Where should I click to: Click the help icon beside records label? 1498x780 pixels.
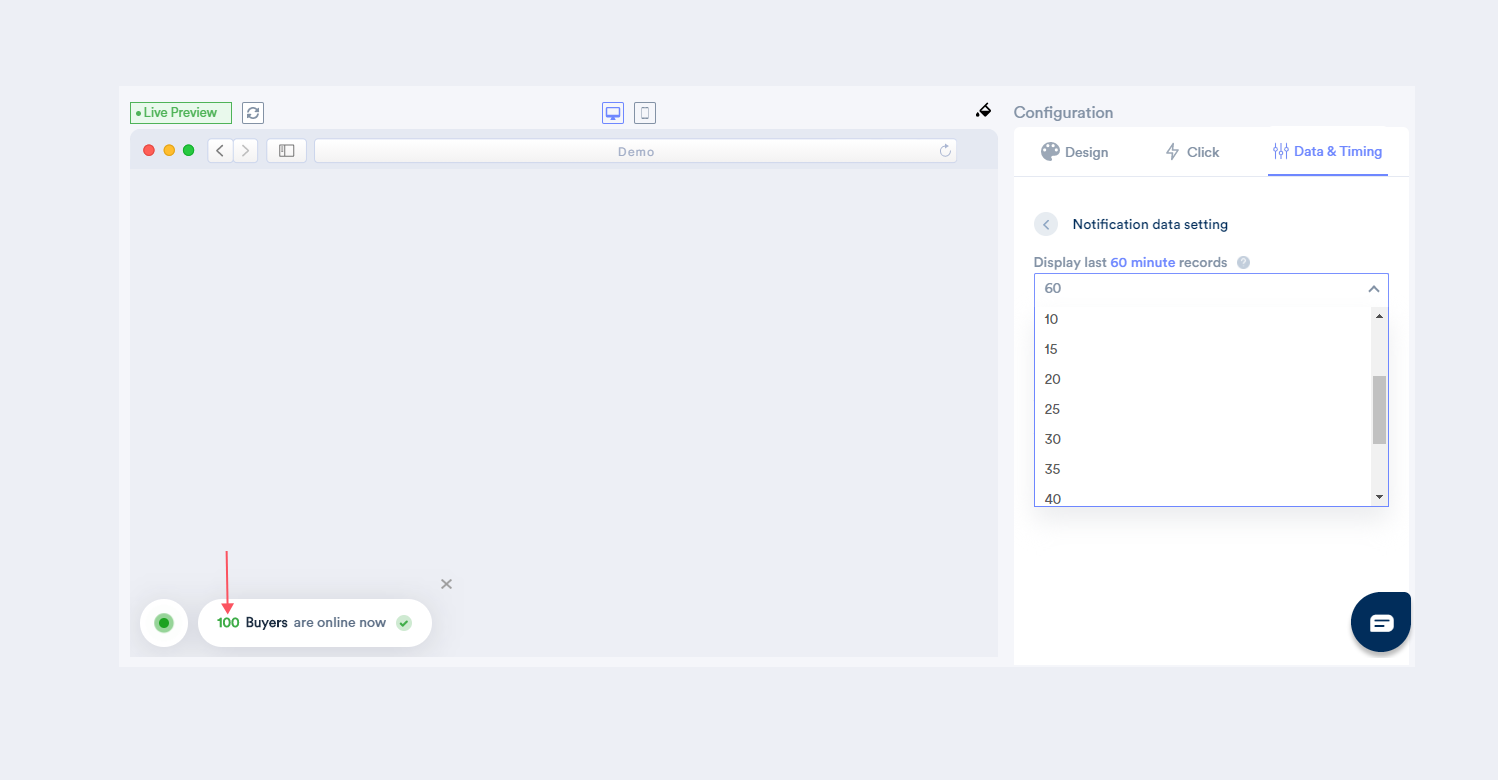tap(1243, 263)
